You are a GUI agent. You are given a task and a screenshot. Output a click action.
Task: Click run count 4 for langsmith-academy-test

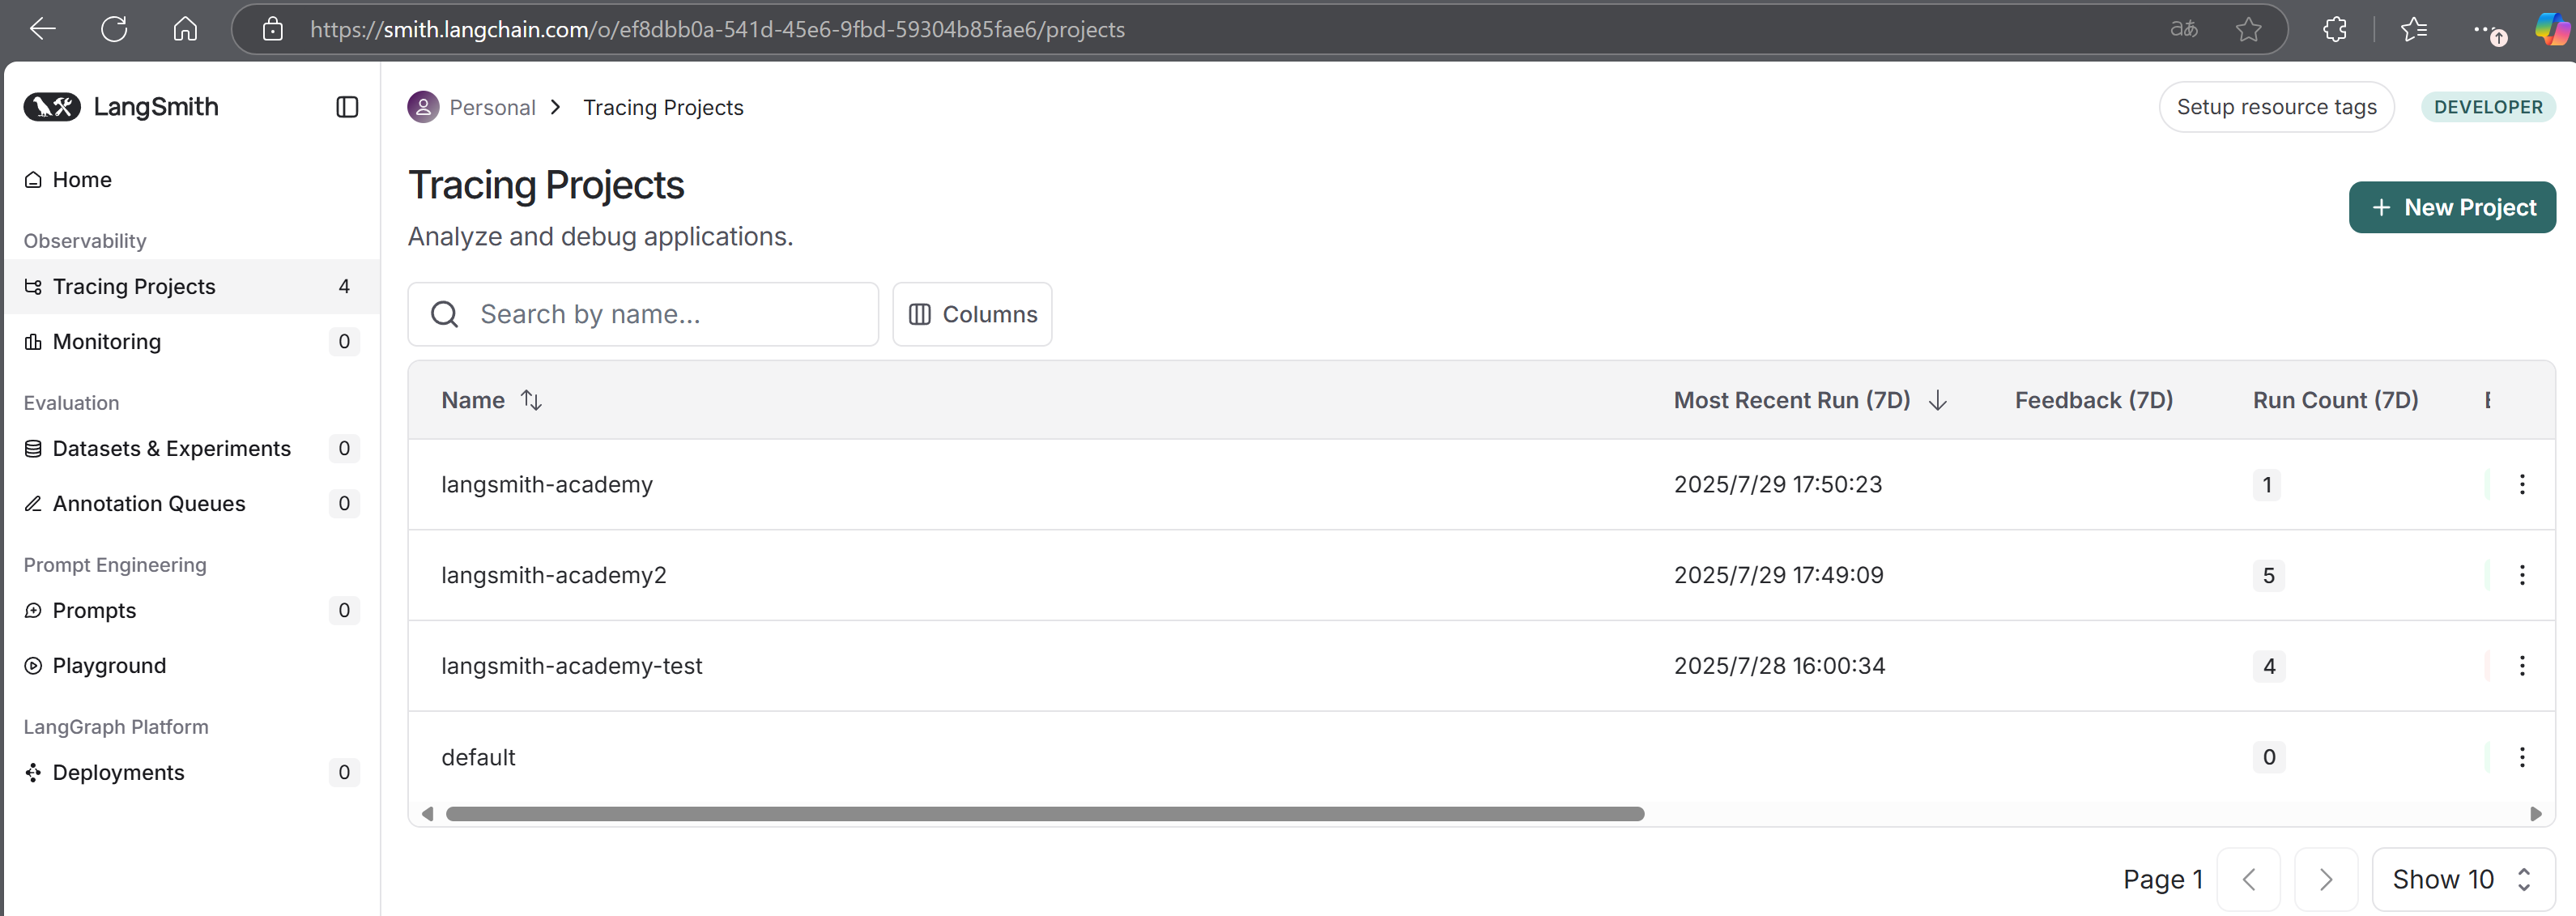2268,666
